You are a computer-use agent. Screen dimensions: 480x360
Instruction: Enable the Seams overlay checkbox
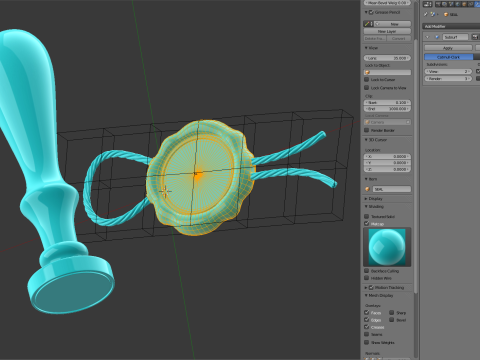(367, 334)
